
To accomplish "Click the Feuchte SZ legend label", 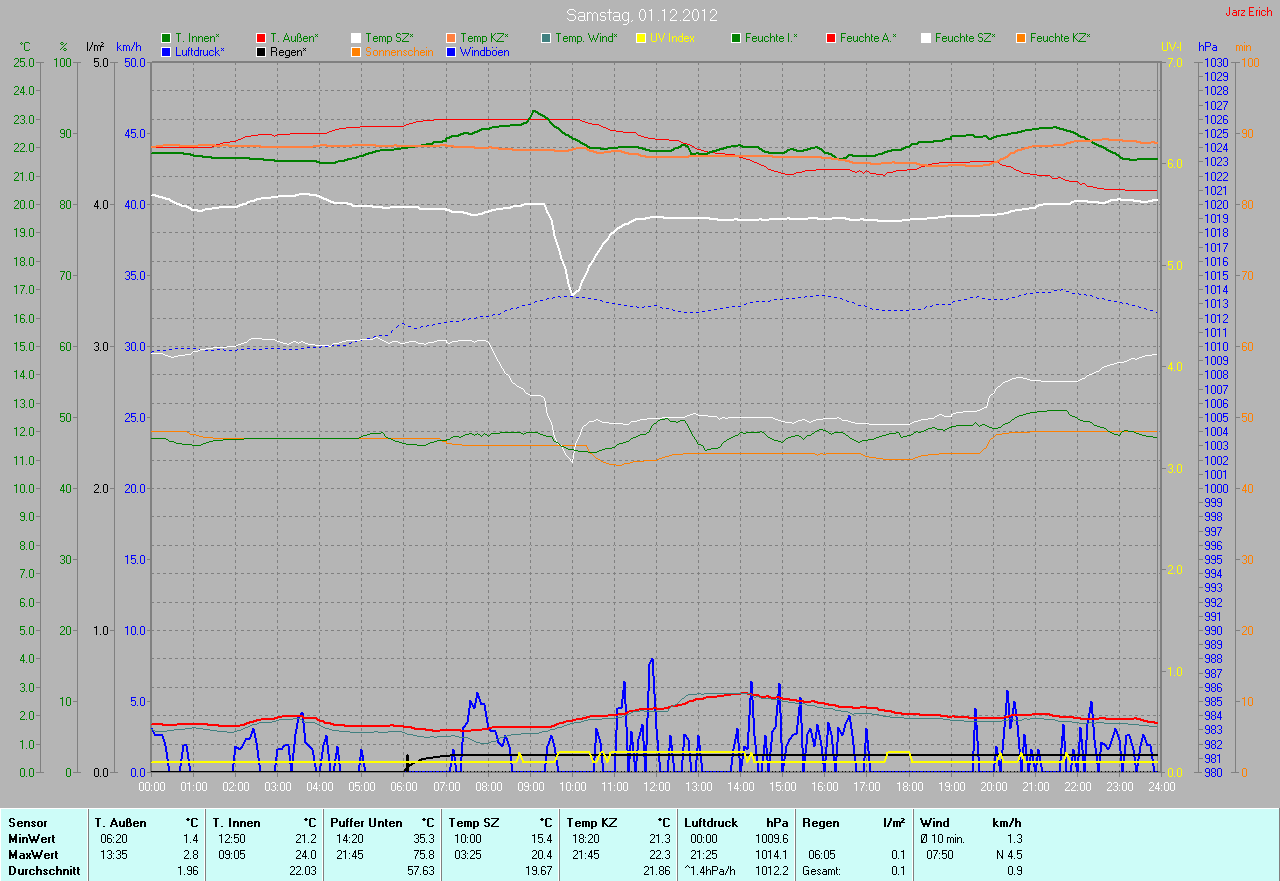I will [964, 38].
